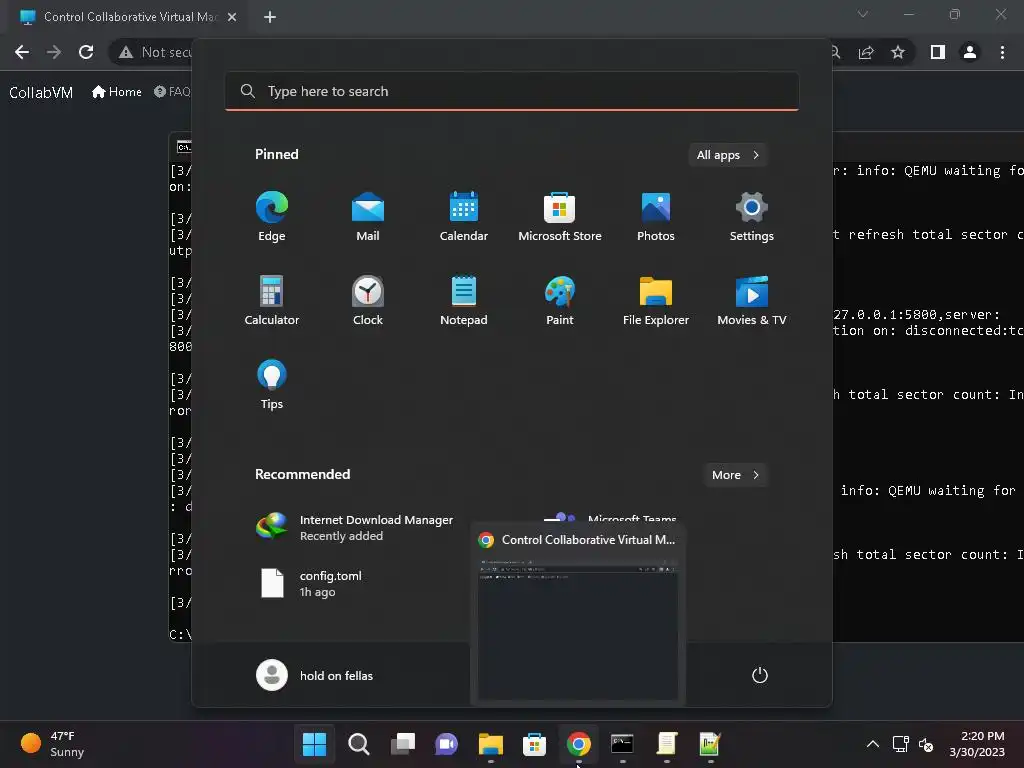Switch to Chrome on taskbar
Screen dimensions: 1024x768
pos(579,744)
